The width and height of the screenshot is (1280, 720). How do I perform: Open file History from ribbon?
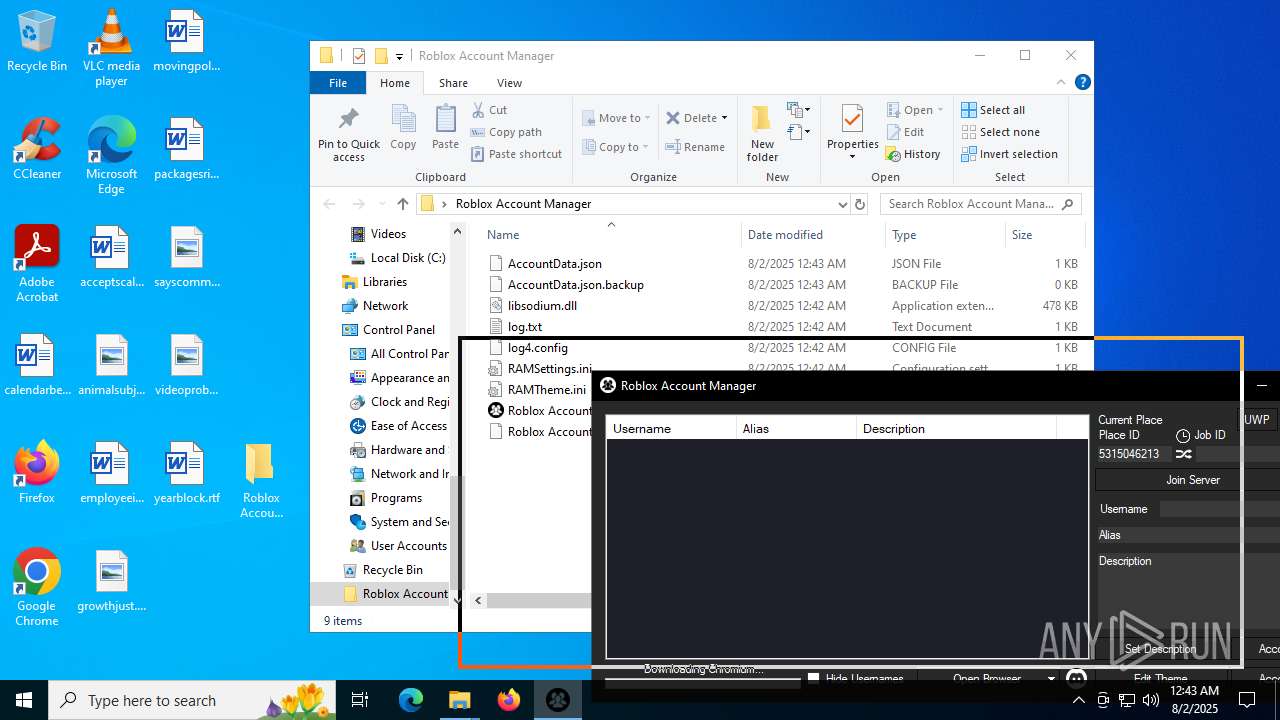point(913,154)
